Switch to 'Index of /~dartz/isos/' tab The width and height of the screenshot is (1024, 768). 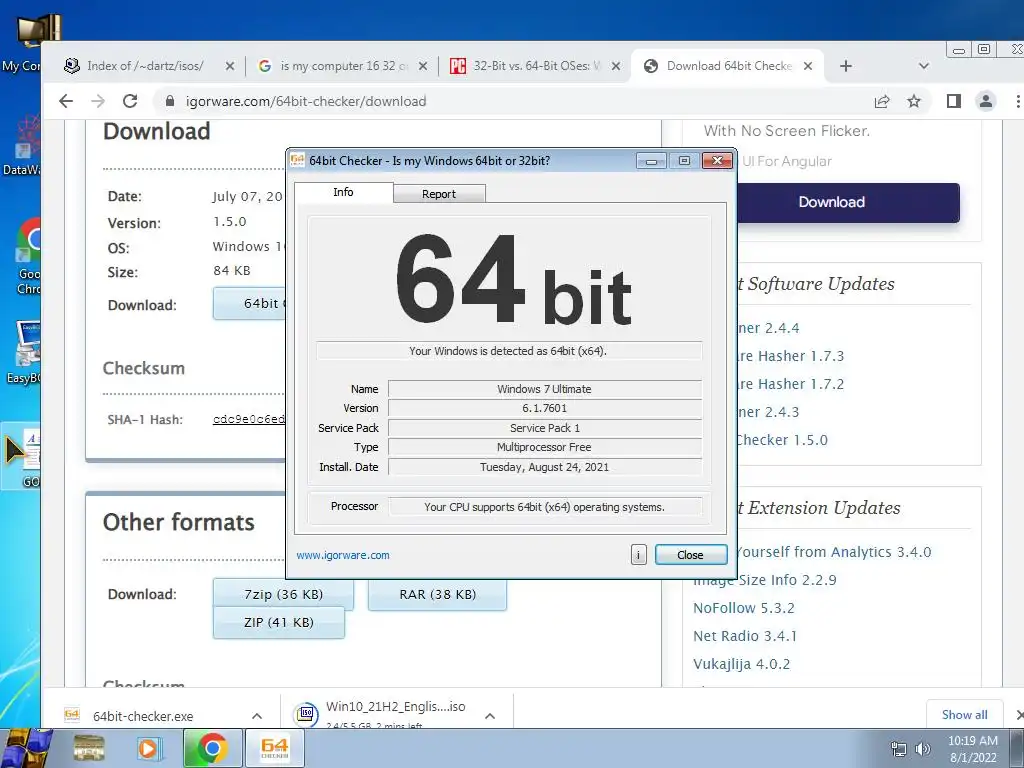coord(145,66)
